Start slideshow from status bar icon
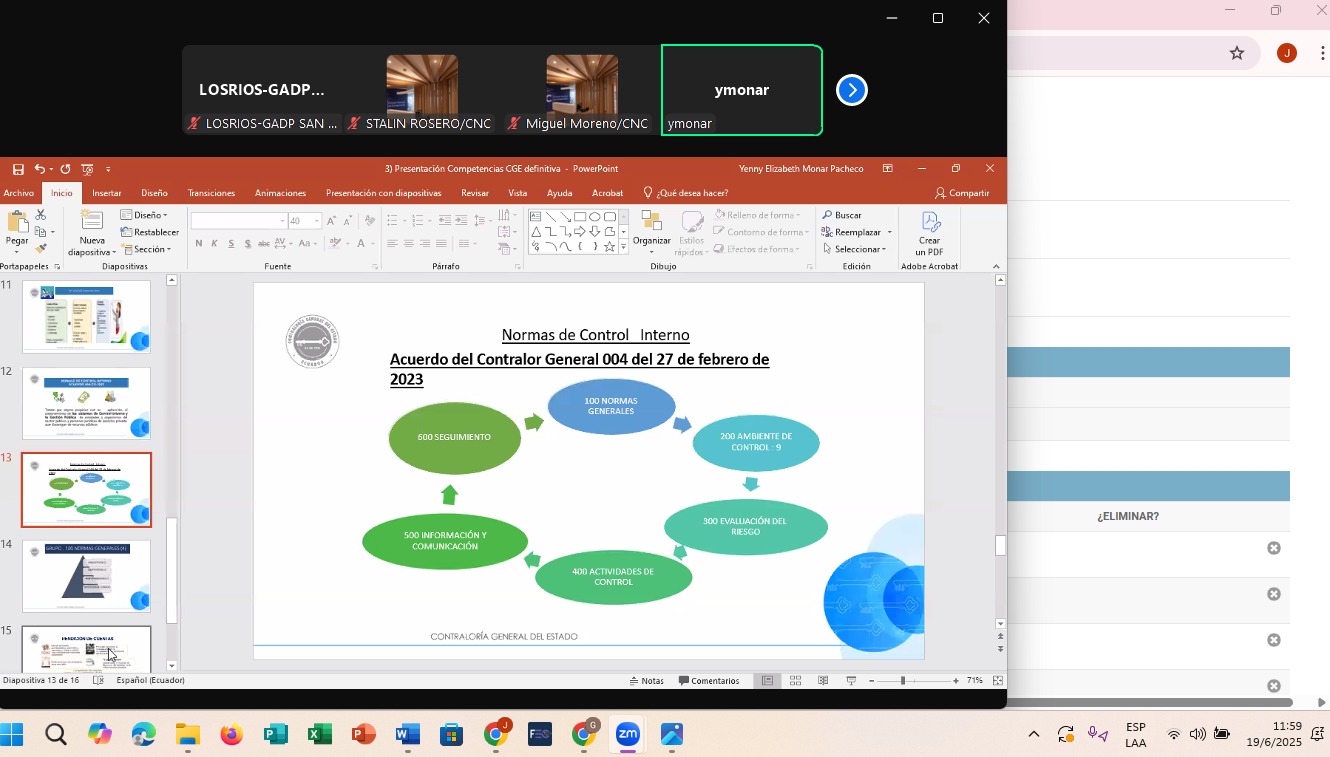The width and height of the screenshot is (1330, 757). pyautogui.click(x=851, y=681)
